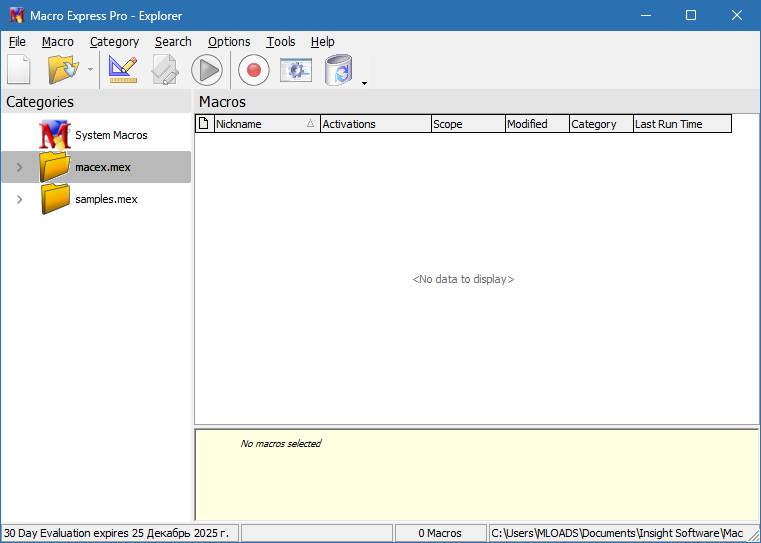Click the System Macros red M icon
Screen dimensions: 761x543
tap(55, 134)
